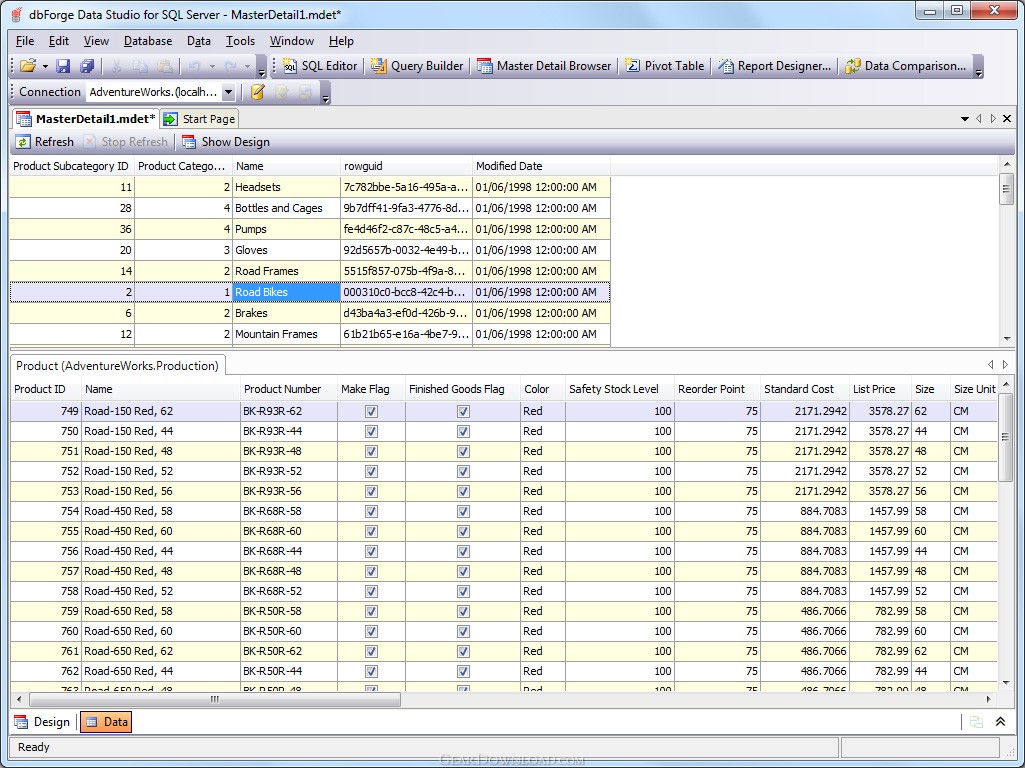Click the Data view icon
The height and width of the screenshot is (768, 1025).
92,722
